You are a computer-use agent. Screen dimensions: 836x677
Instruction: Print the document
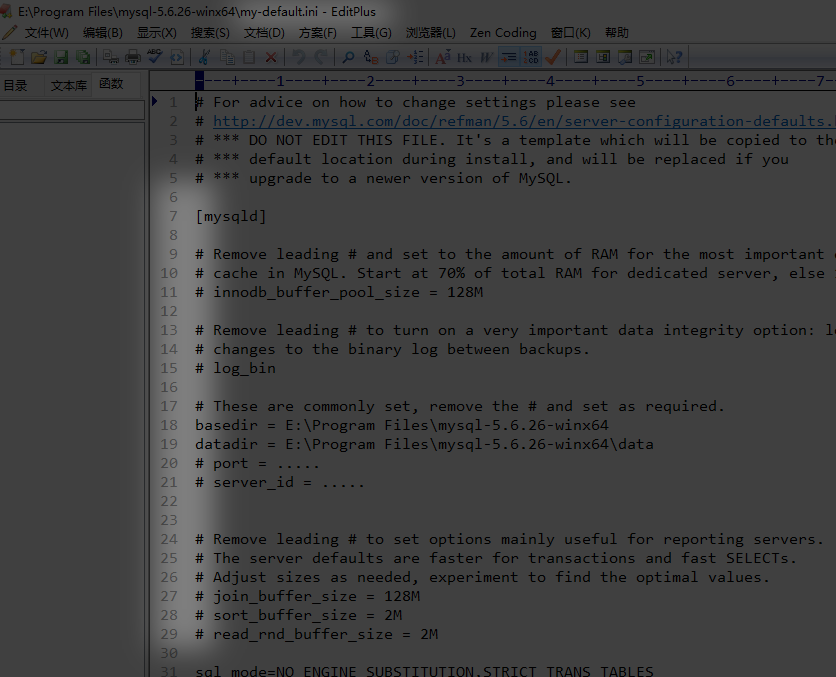133,57
